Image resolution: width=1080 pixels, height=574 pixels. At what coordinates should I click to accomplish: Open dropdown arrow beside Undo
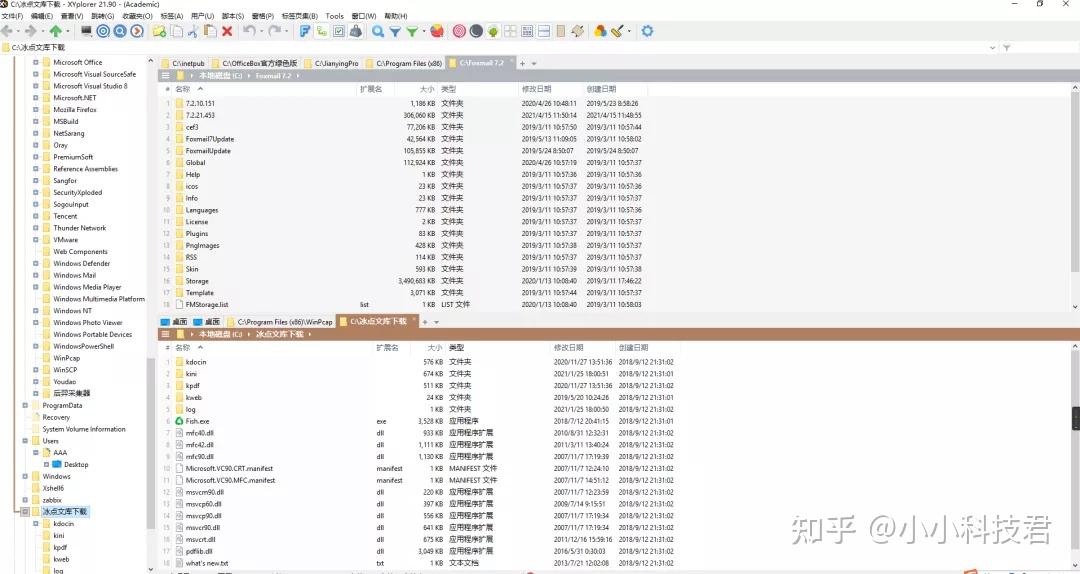[x=261, y=31]
